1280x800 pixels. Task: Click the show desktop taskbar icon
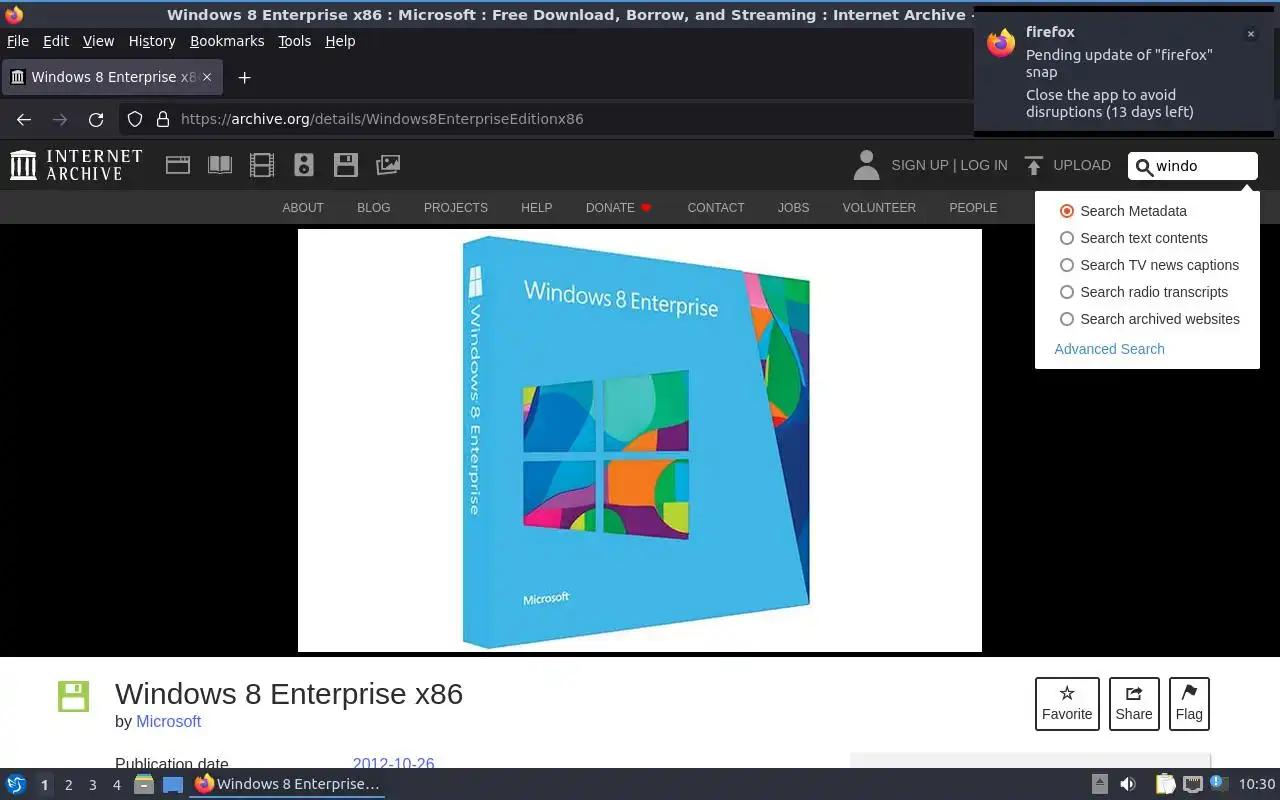pyautogui.click(x=173, y=784)
